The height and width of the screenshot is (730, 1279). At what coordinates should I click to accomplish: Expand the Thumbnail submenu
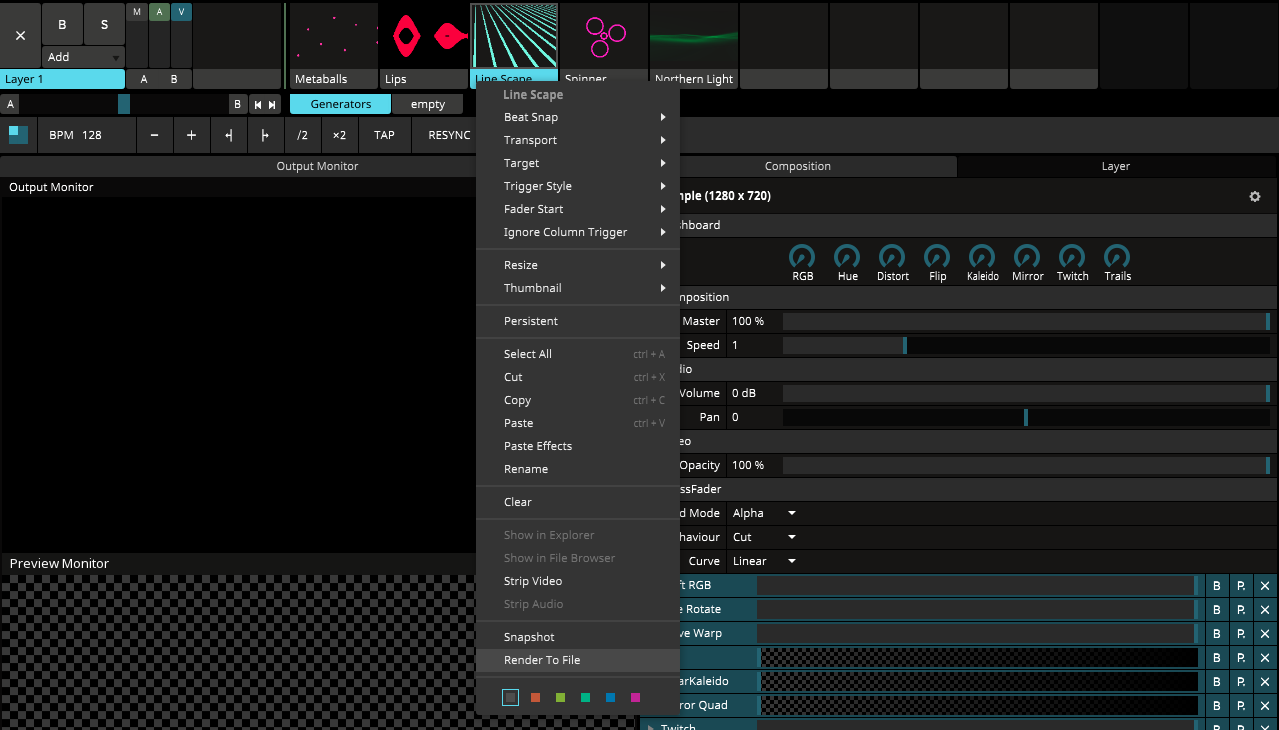(578, 288)
